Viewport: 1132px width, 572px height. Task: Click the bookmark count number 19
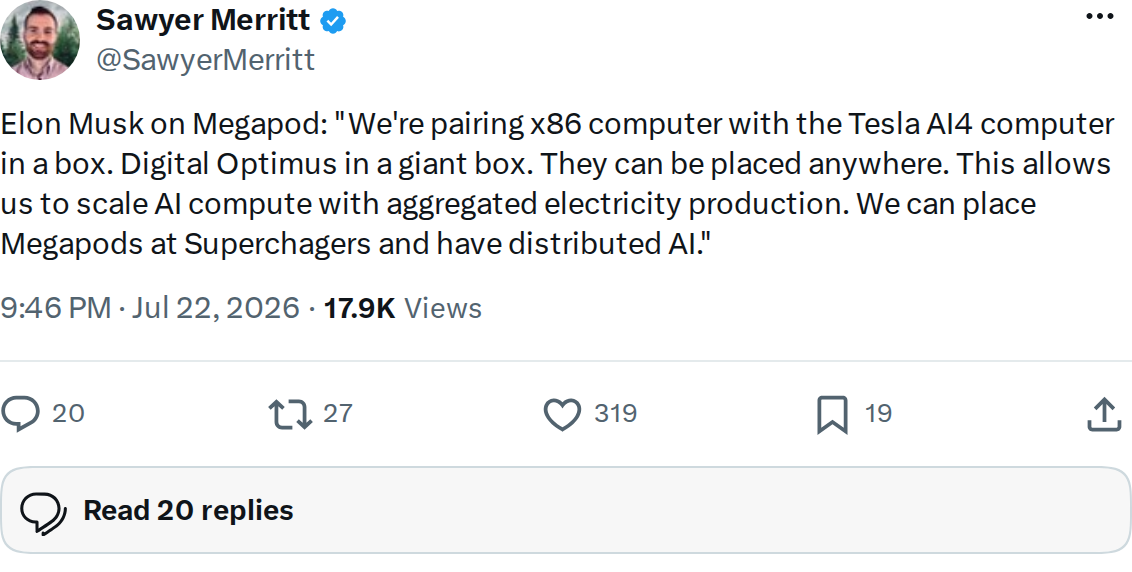point(878,414)
